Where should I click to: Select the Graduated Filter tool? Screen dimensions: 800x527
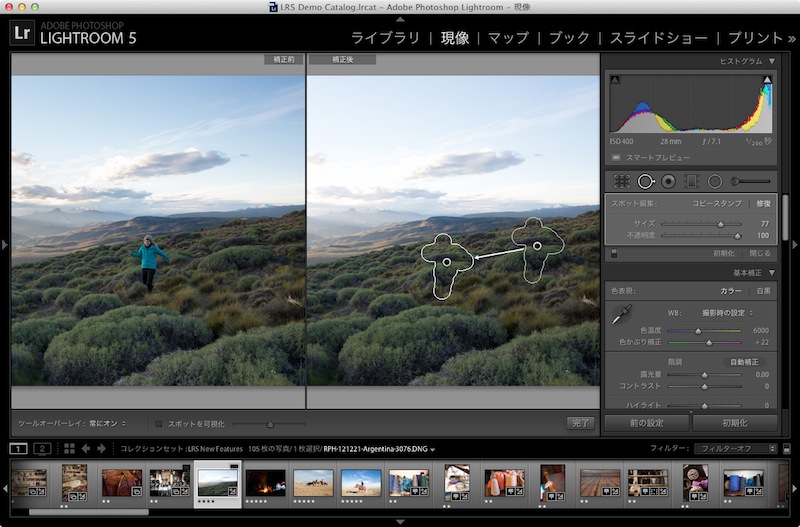691,181
